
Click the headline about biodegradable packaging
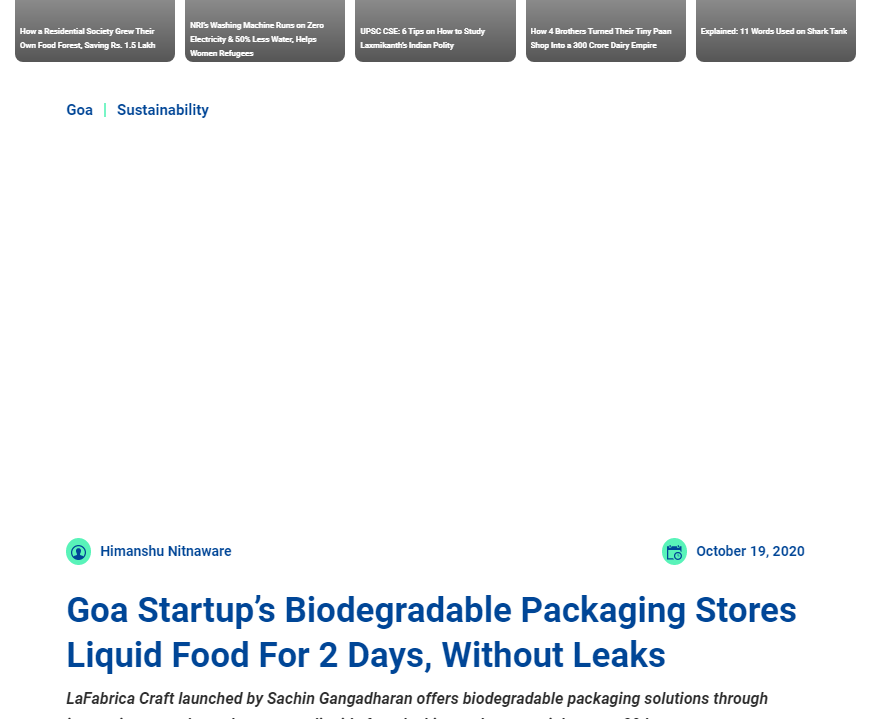pos(431,632)
